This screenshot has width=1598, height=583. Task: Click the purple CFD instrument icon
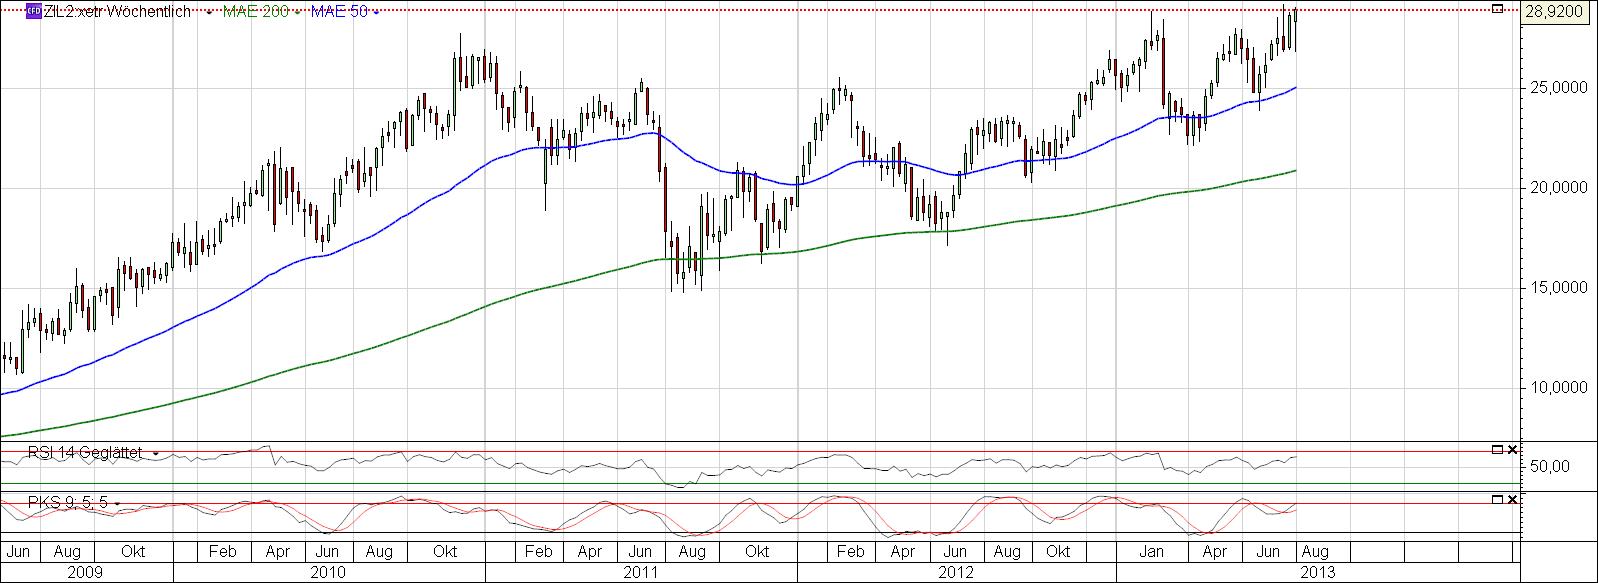tap(34, 11)
